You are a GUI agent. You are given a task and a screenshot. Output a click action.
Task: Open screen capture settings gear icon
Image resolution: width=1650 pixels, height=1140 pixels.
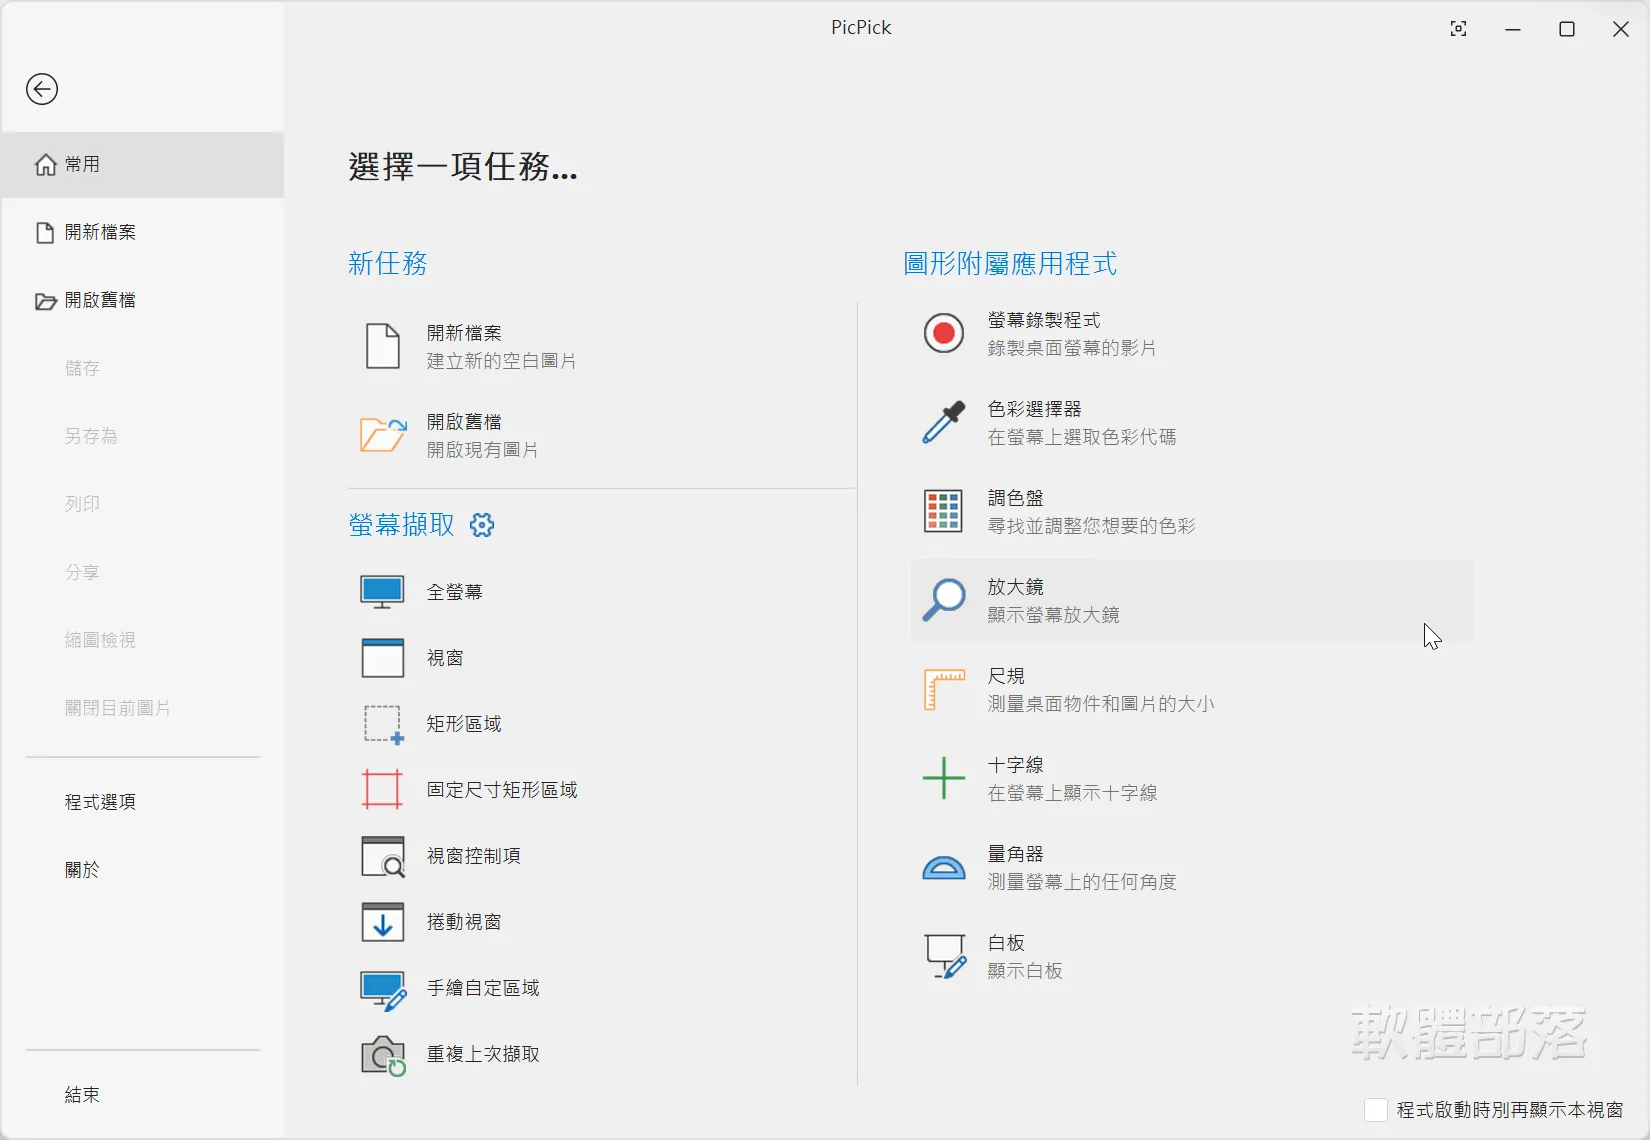point(482,525)
